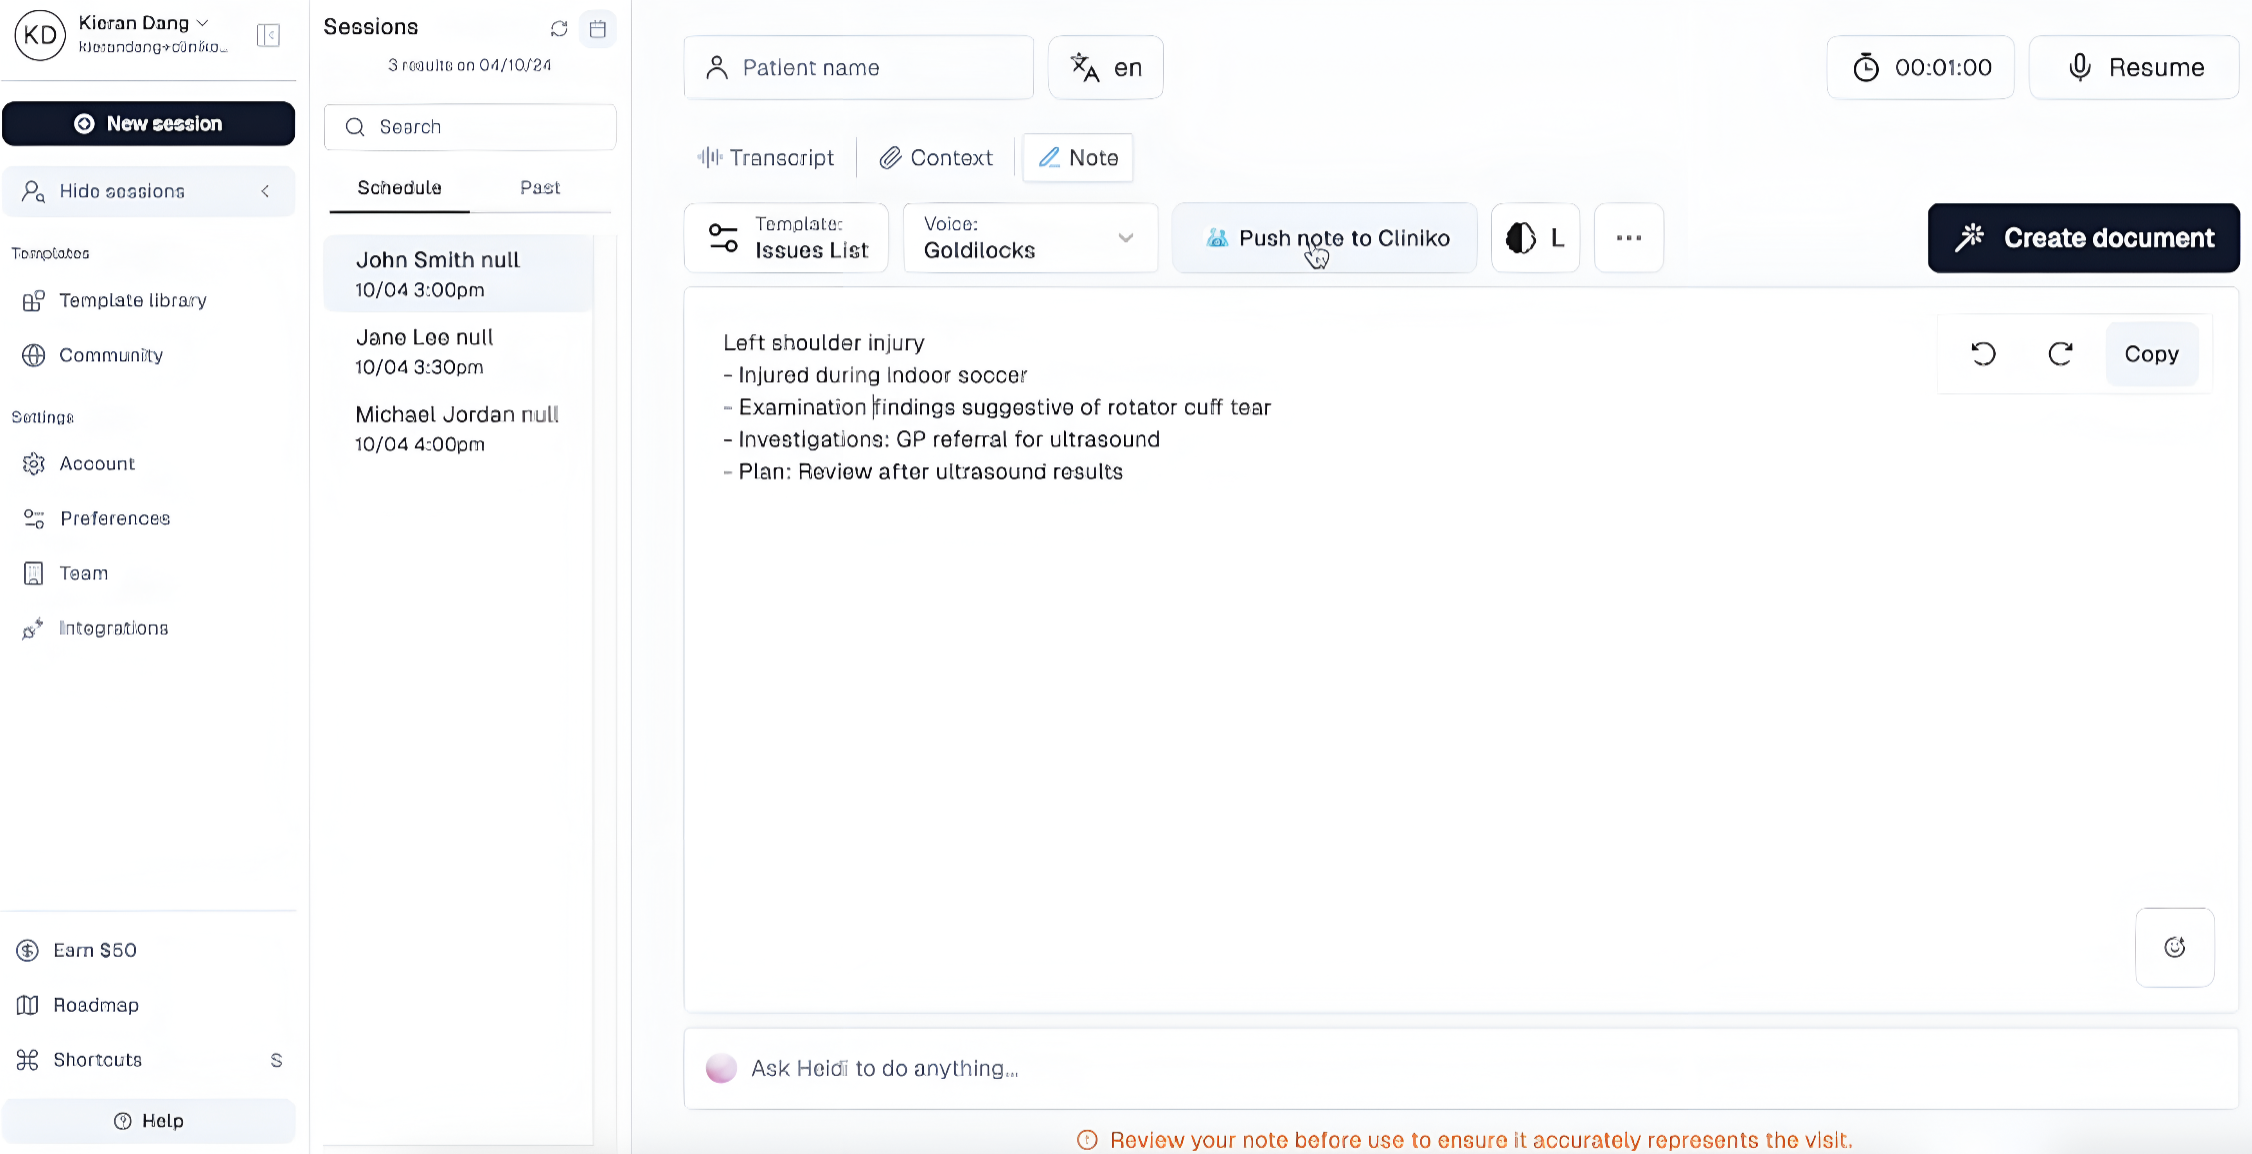Click the timer showing 00:01:00
Image resolution: width=2252 pixels, height=1154 pixels.
1920,67
